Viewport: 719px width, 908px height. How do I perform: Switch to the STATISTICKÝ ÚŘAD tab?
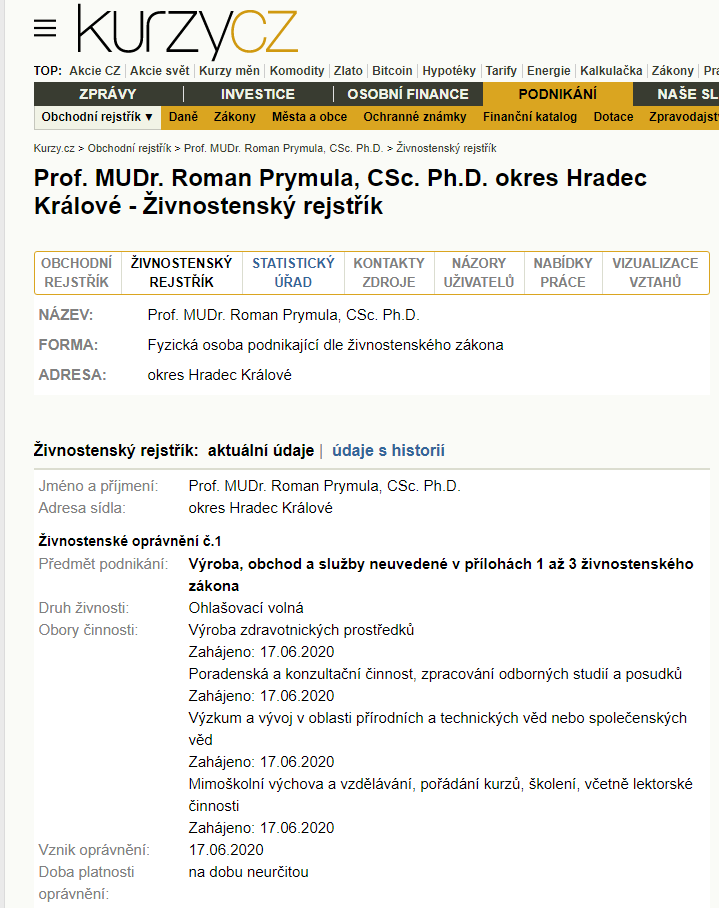[x=293, y=273]
